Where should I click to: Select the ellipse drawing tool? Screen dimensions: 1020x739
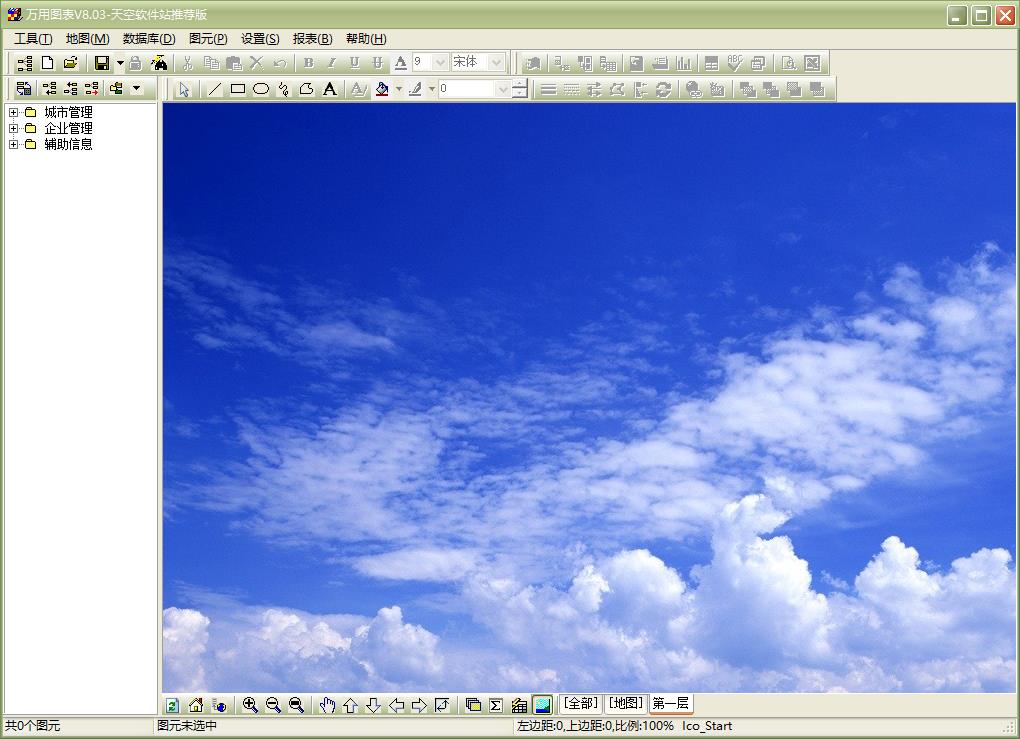(x=261, y=89)
